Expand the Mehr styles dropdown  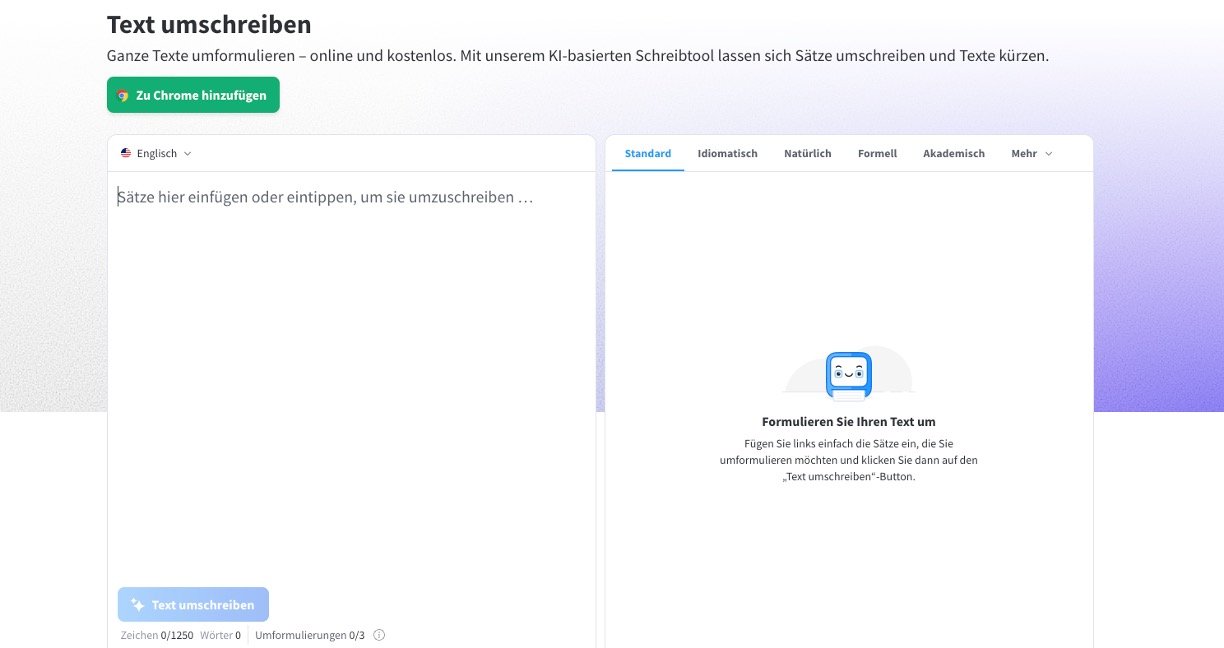[x=1030, y=153]
